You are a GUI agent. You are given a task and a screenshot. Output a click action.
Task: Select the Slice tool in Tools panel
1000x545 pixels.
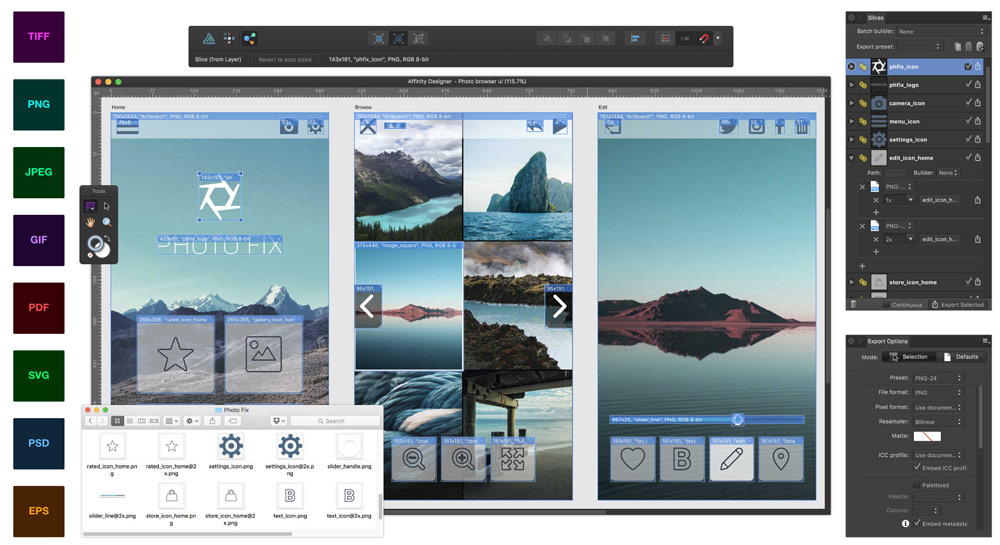[x=91, y=206]
